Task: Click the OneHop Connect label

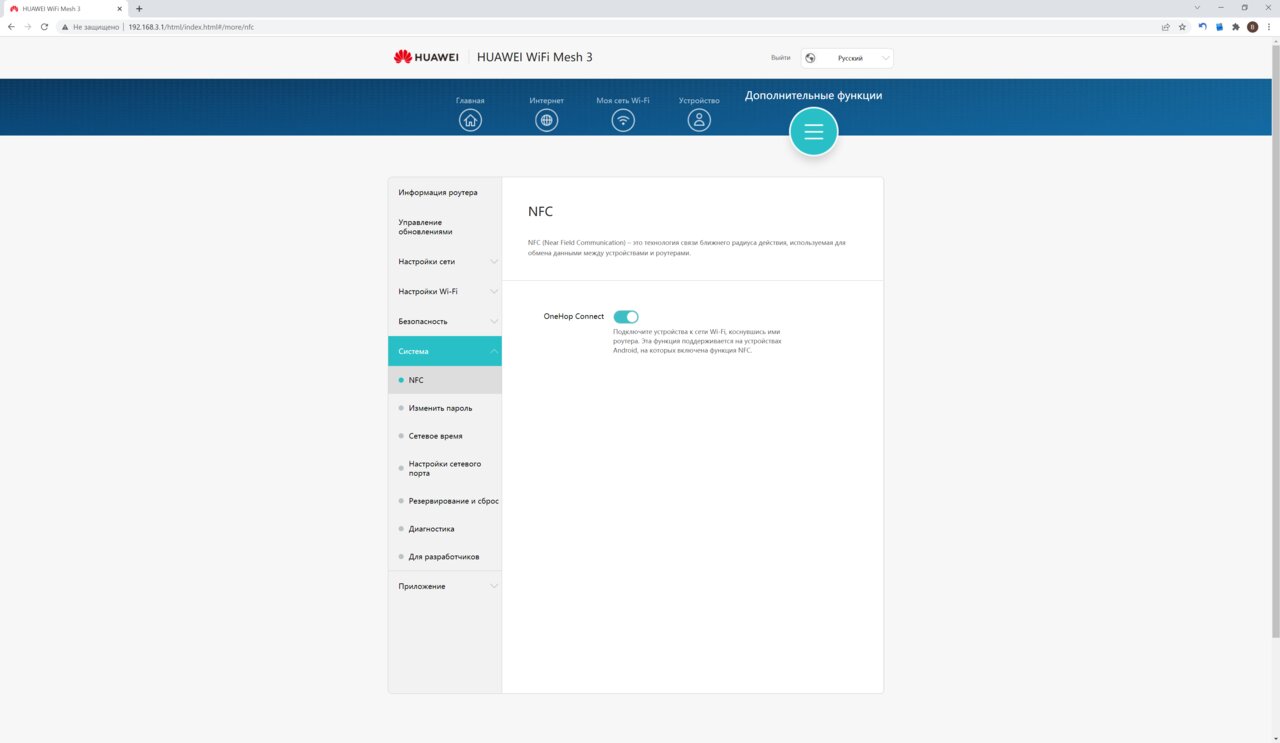Action: pyautogui.click(x=574, y=317)
